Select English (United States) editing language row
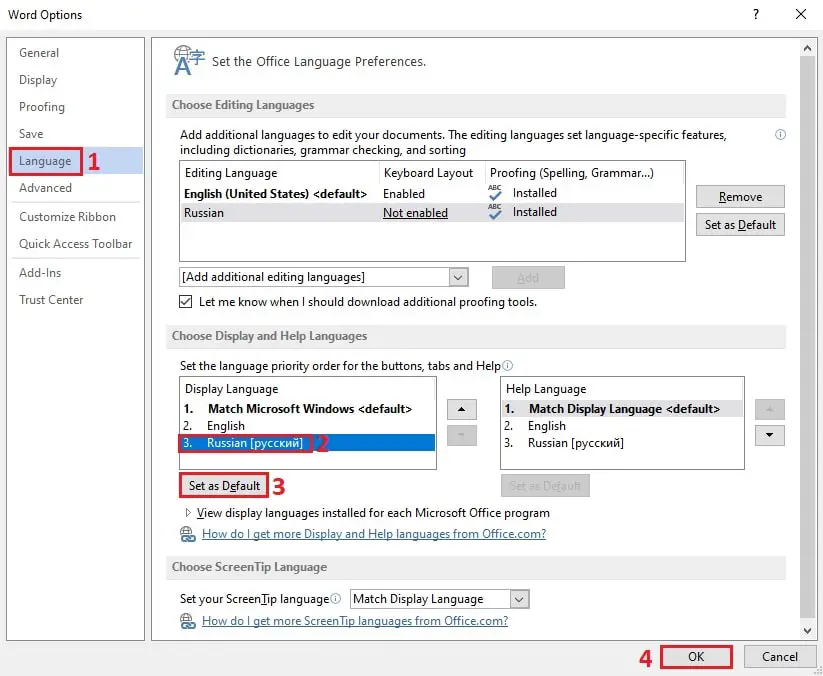This screenshot has height=676, width=823. [432, 194]
